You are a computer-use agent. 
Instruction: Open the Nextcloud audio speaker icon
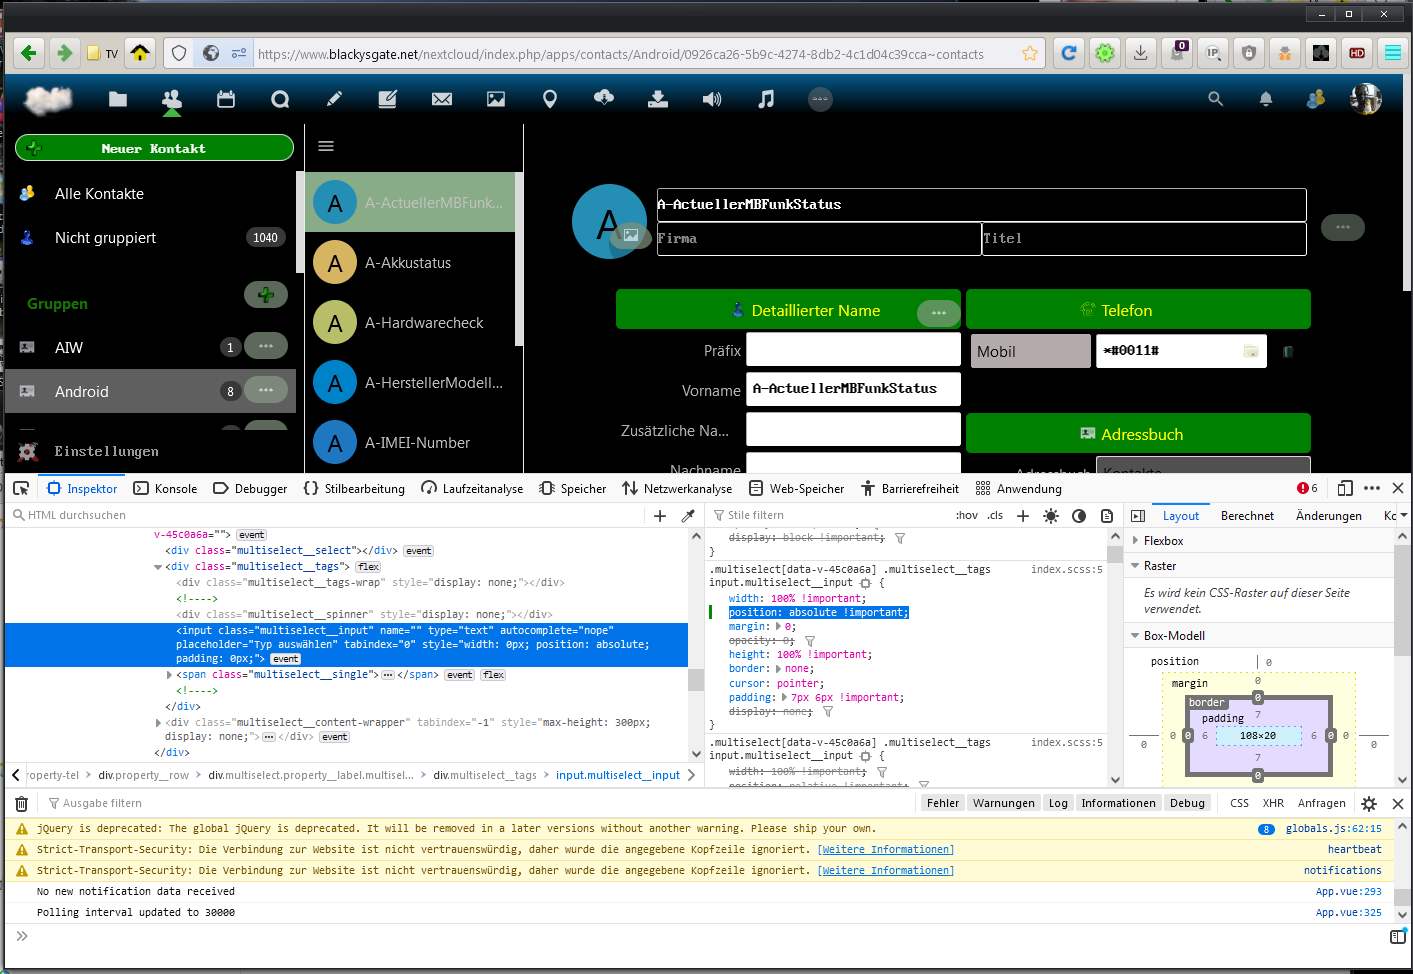pos(712,99)
